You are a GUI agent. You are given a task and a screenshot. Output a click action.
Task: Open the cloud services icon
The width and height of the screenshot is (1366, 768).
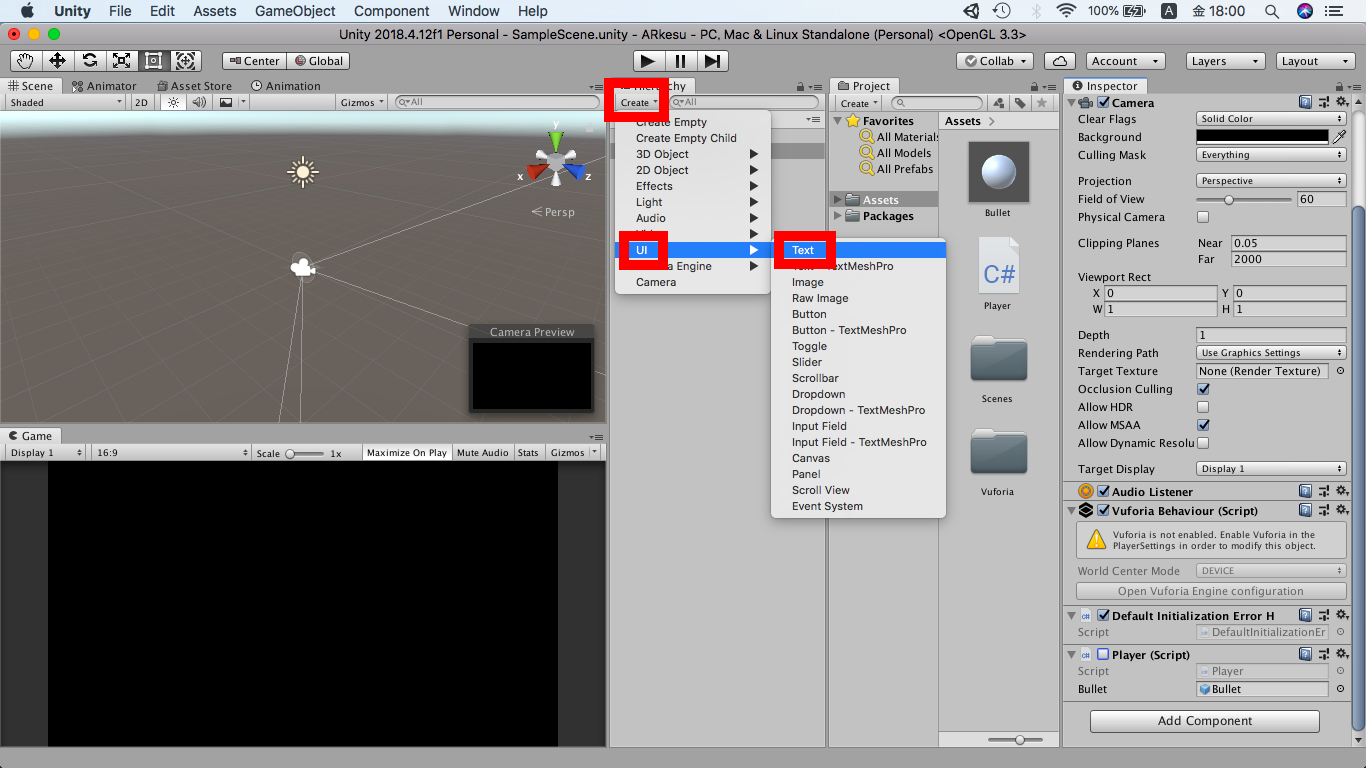pos(1059,61)
